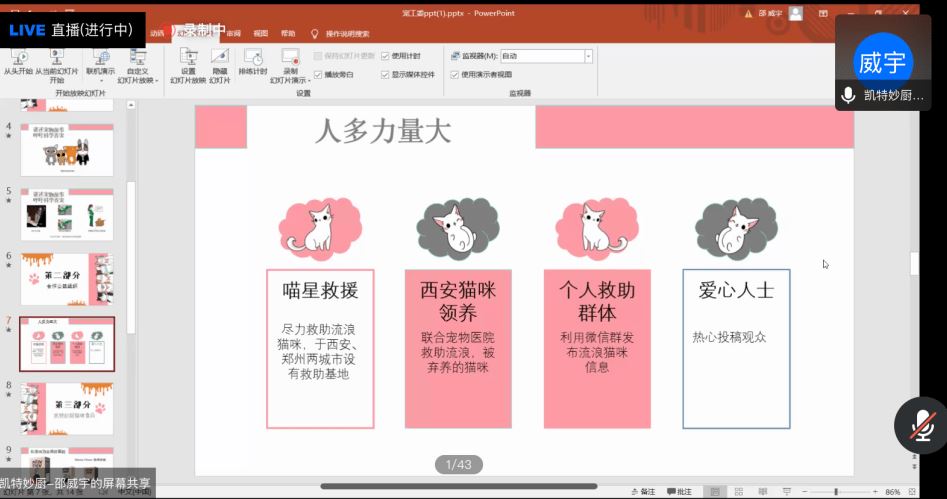Select slide 7 thumbnail in panel

point(67,344)
